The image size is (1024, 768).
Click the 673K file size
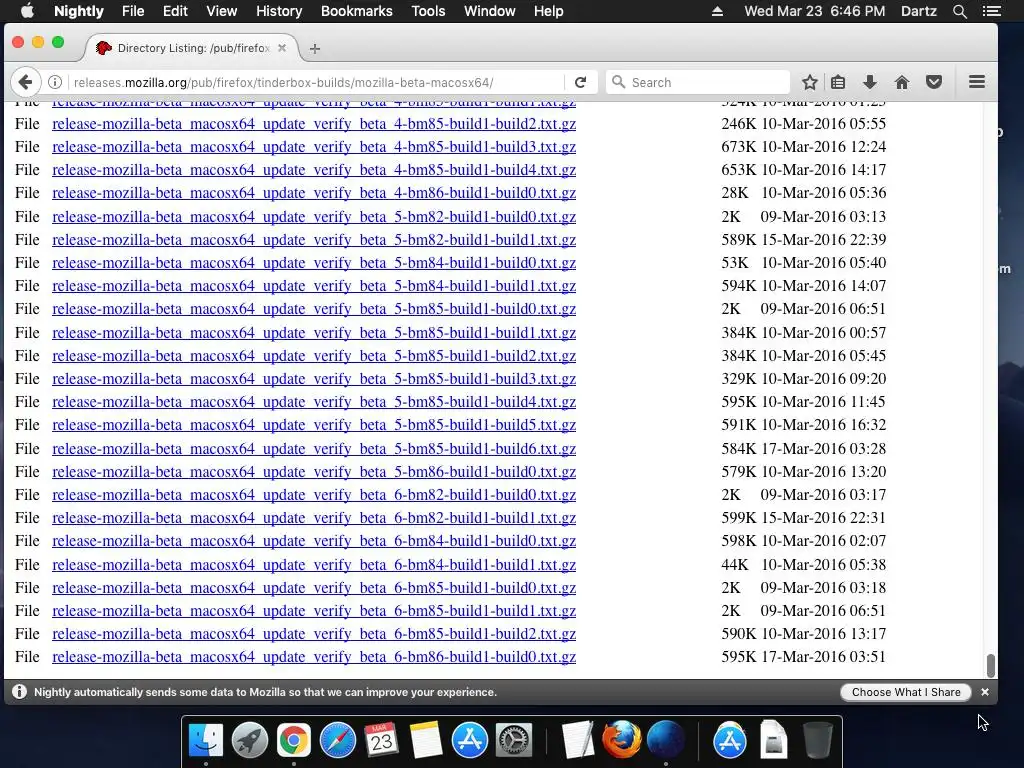(739, 147)
